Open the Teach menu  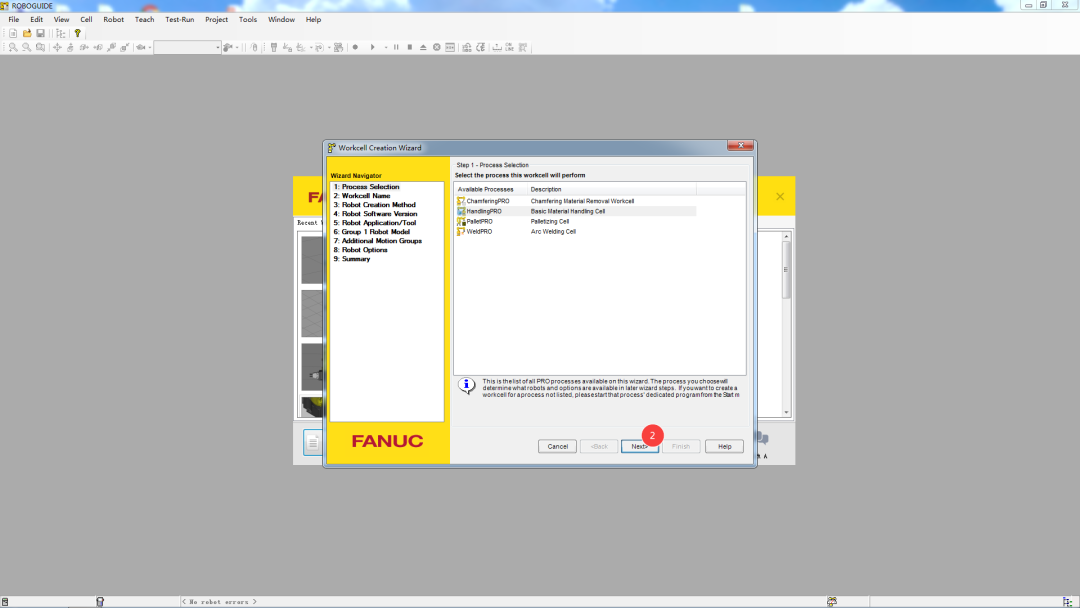point(144,19)
